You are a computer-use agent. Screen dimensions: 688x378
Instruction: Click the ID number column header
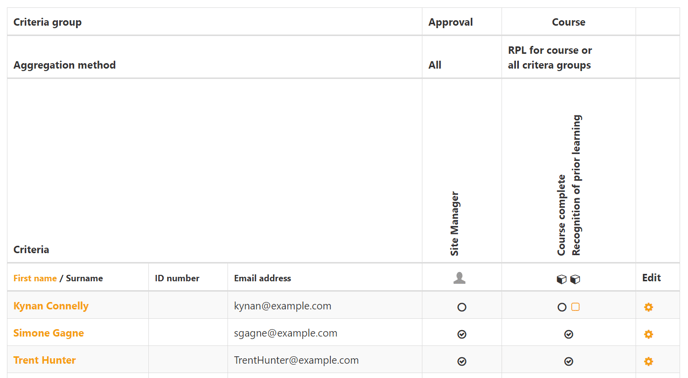177,278
